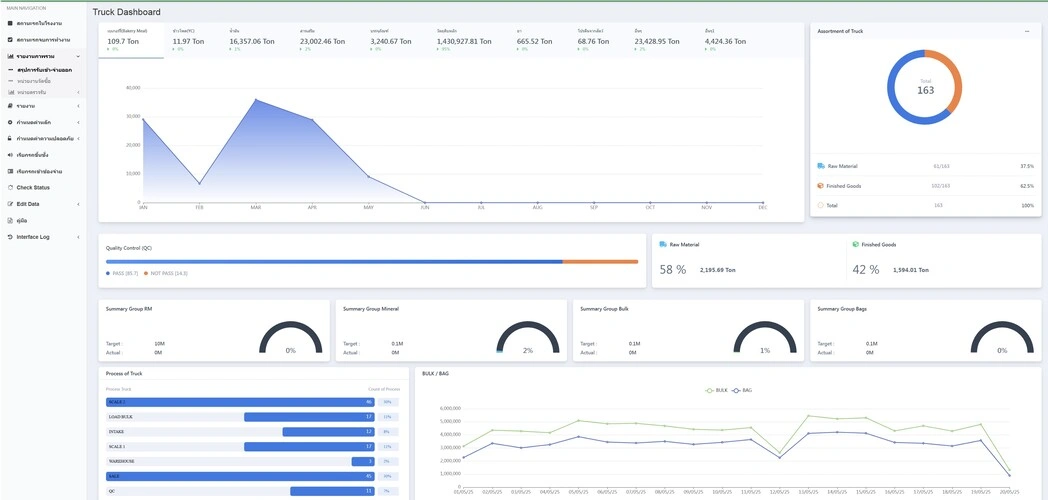Image resolution: width=1048 pixels, height=500 pixels.
Task: Toggle the NOT PASS legend in Quality Control
Action: (166, 273)
